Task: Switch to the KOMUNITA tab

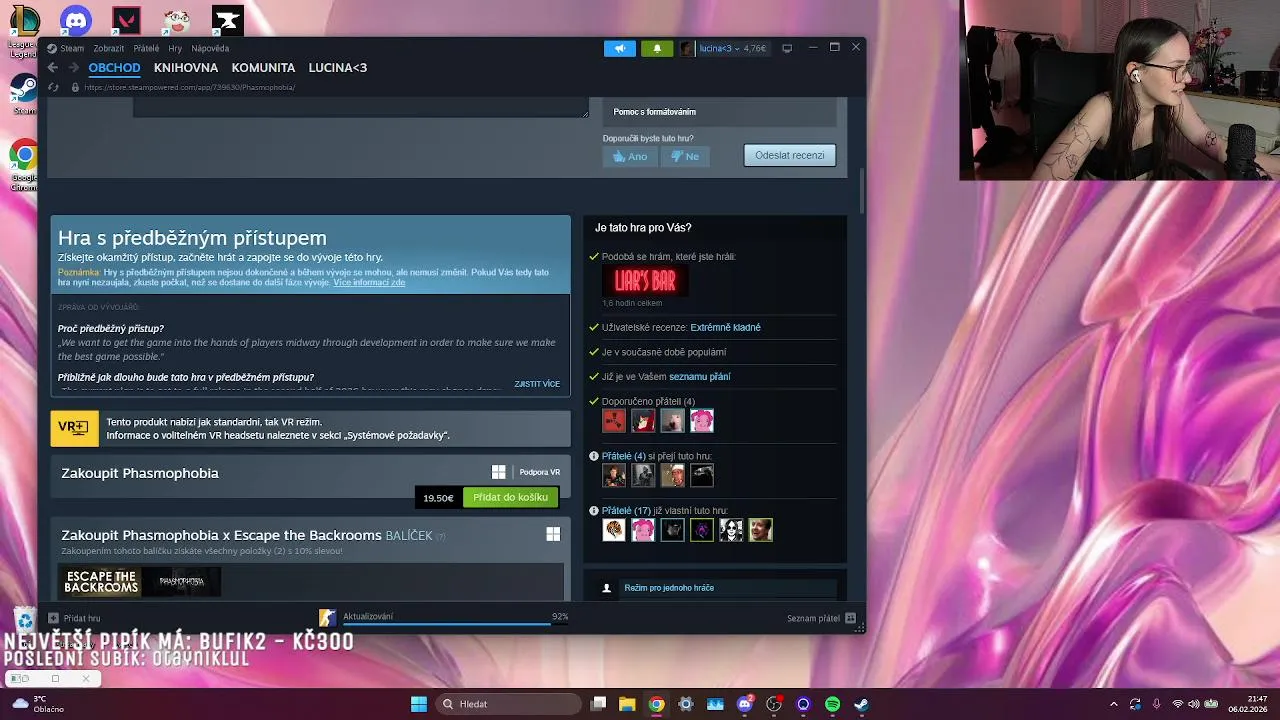Action: tap(263, 68)
